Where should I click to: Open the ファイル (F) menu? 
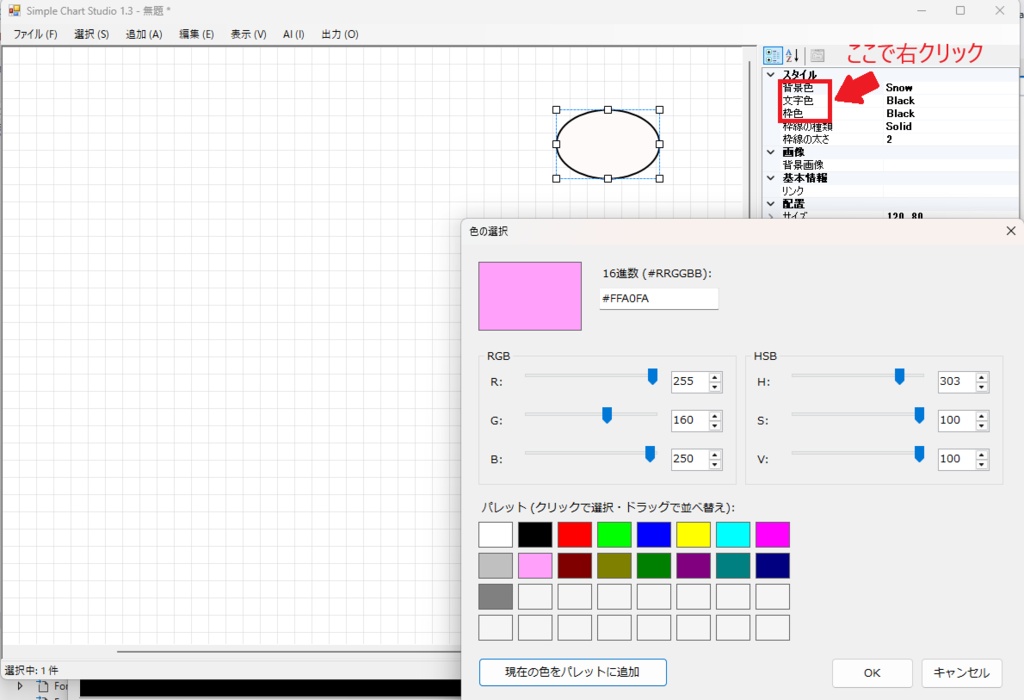(x=35, y=34)
